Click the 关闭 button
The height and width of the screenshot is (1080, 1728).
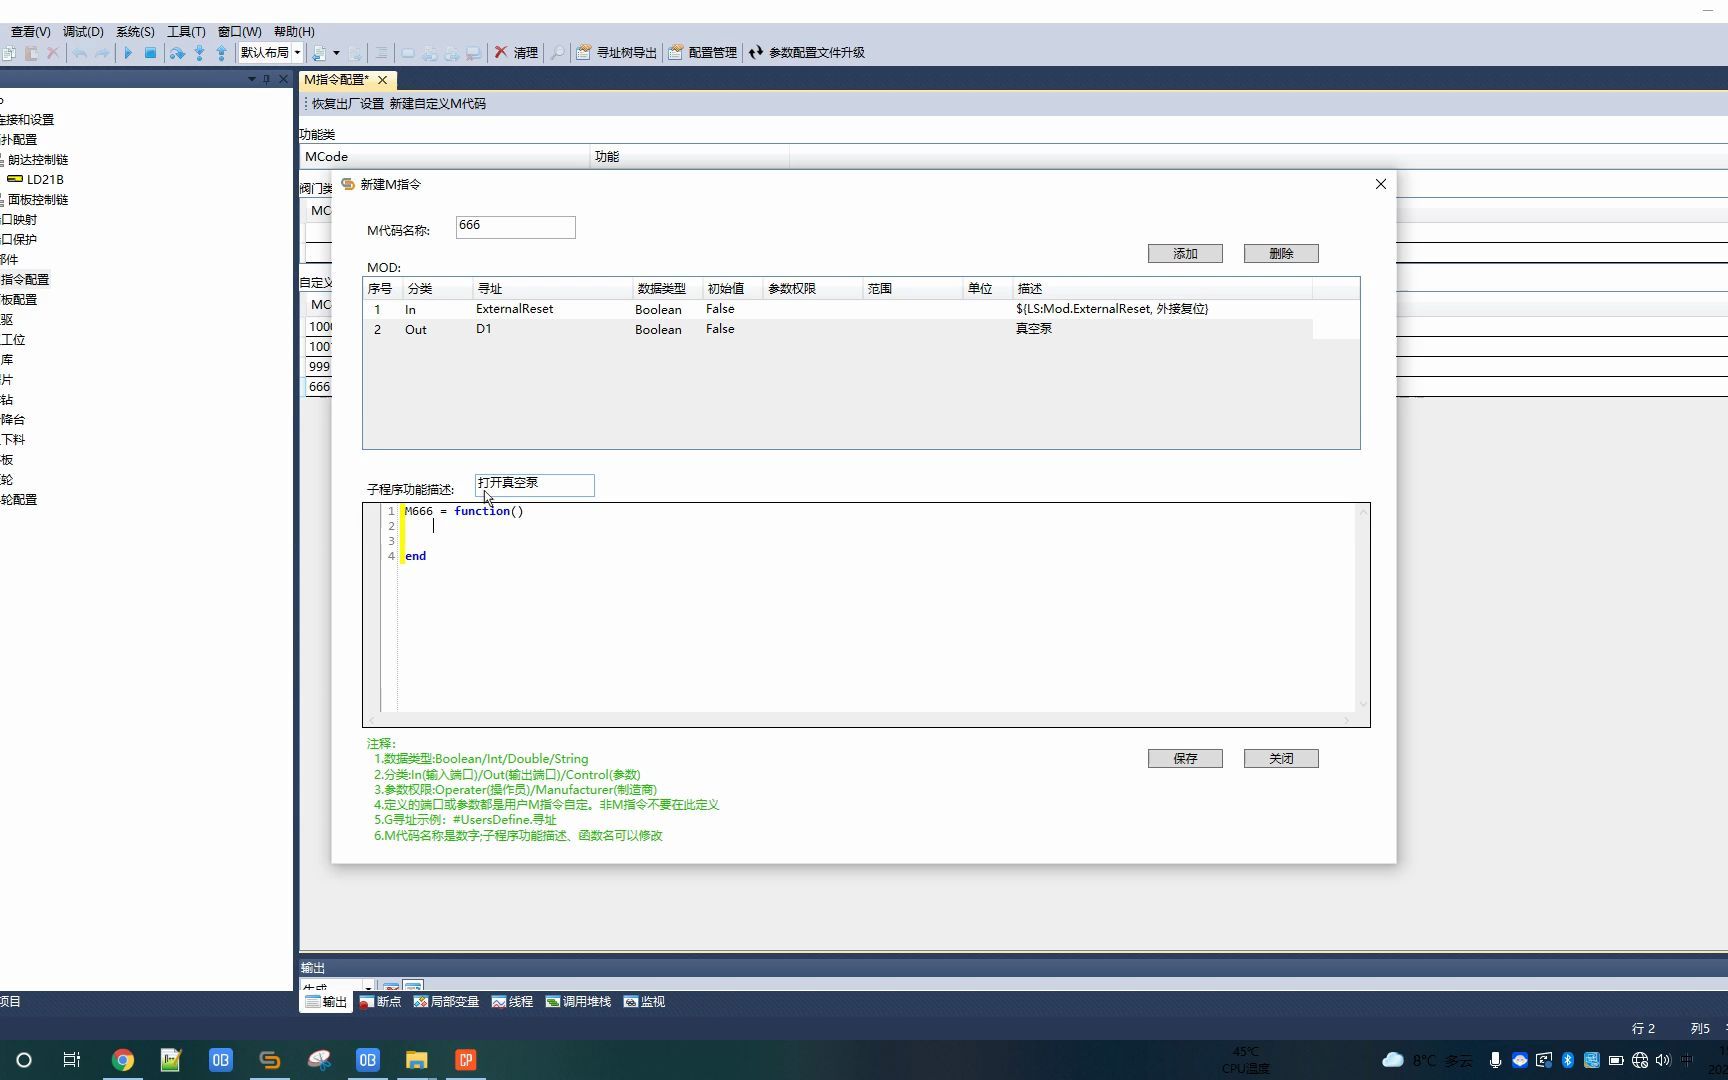coord(1281,758)
